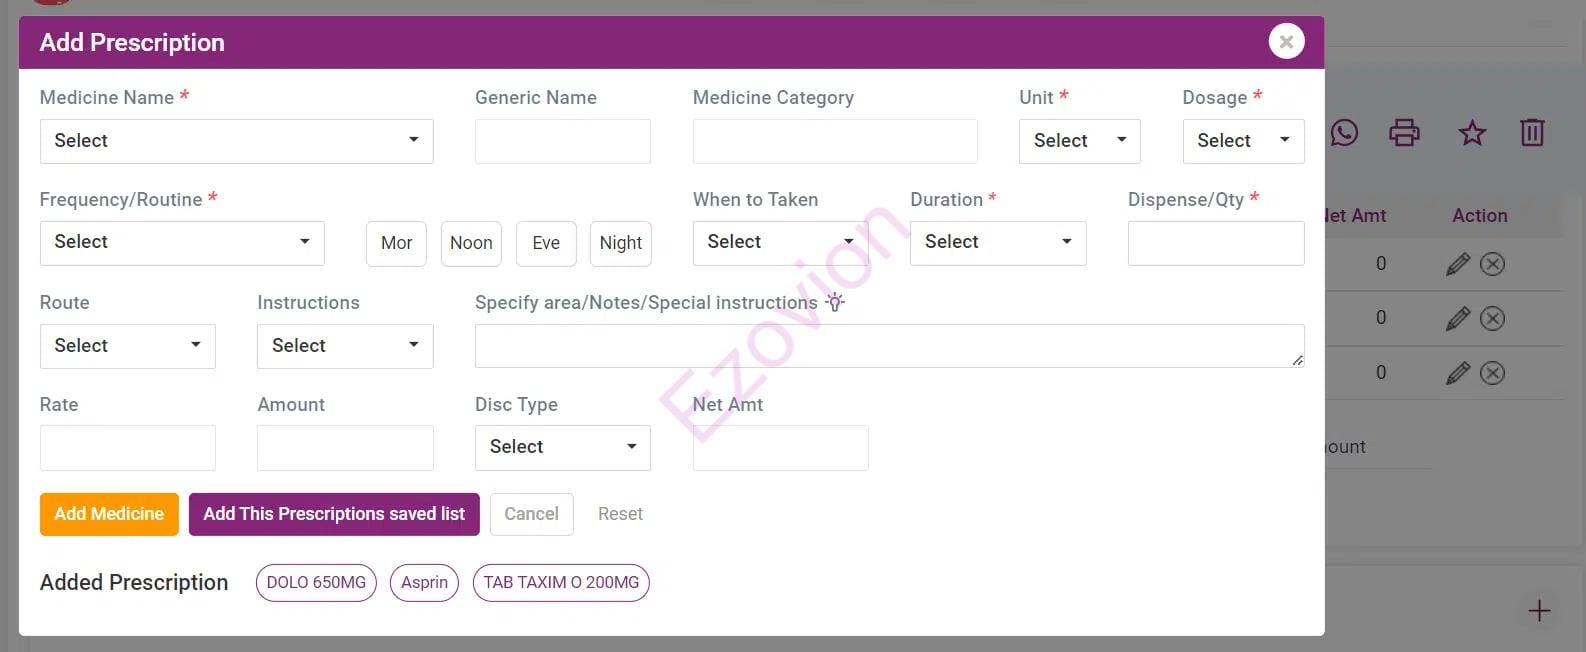The width and height of the screenshot is (1586, 652).
Task: Click the printer icon
Action: click(x=1404, y=133)
